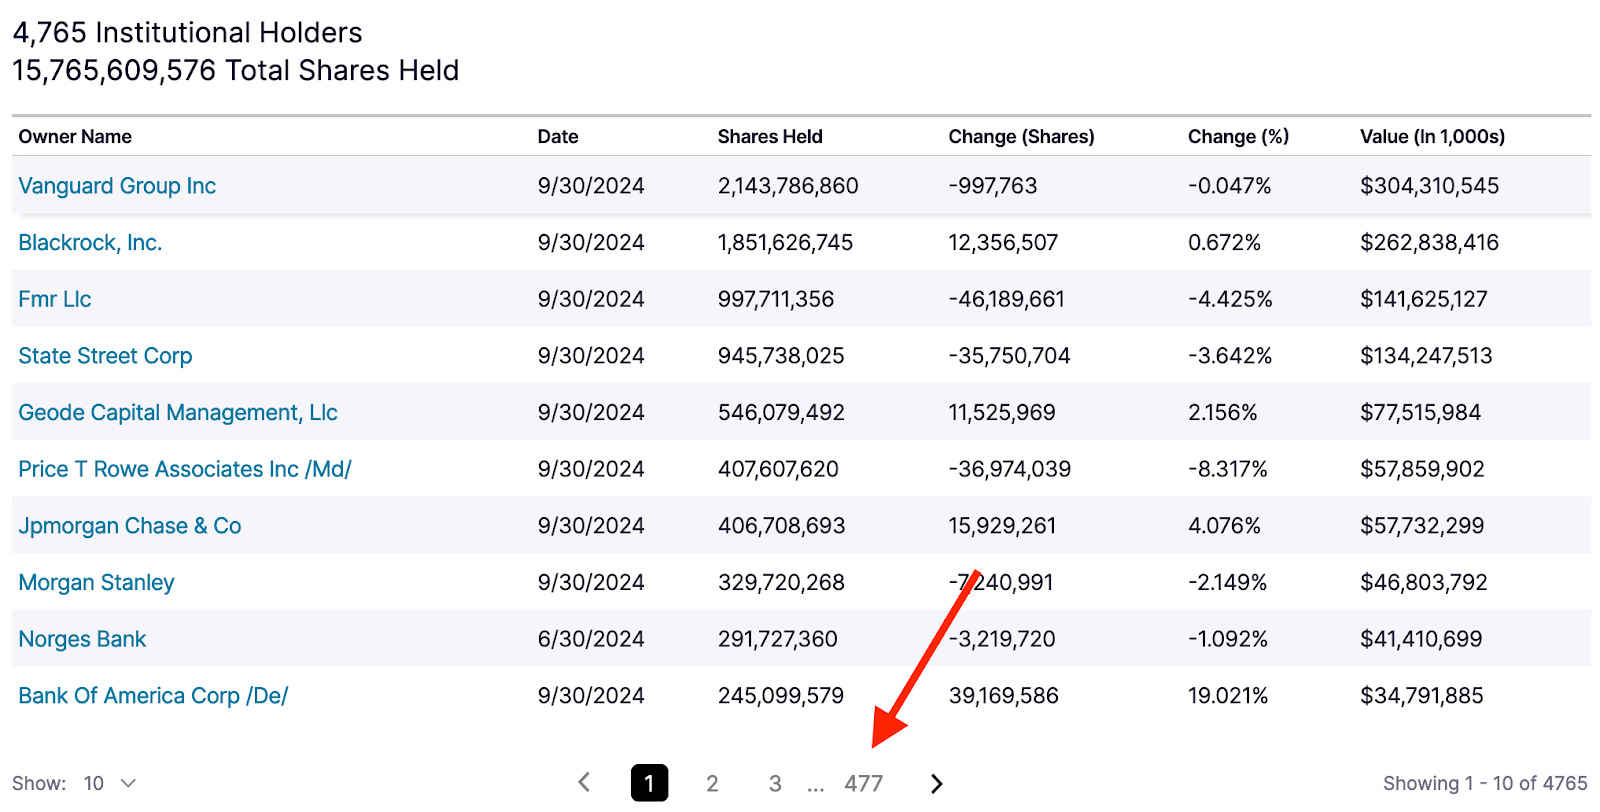Select Bank Of America change 19.021%
This screenshot has height=812, width=1600.
coord(1227,696)
